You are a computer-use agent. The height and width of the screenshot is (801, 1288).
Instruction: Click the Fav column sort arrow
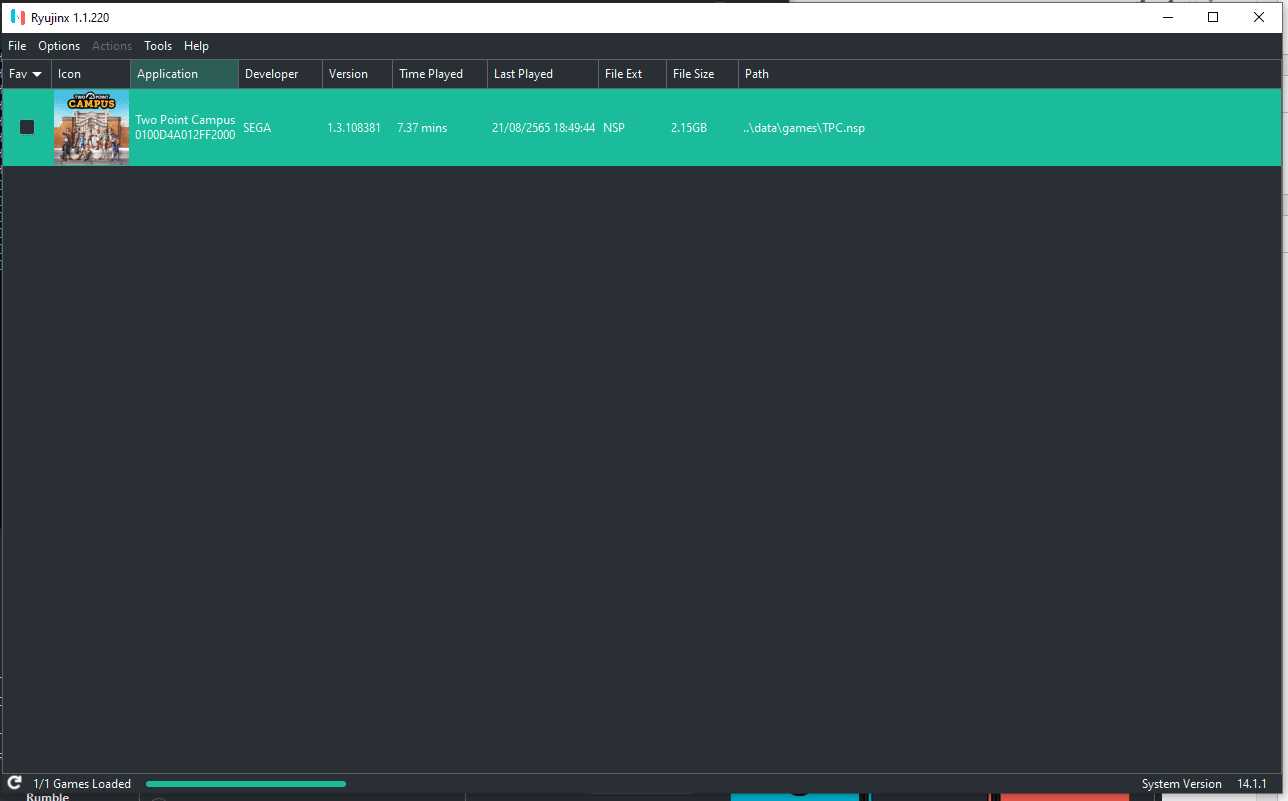(37, 74)
